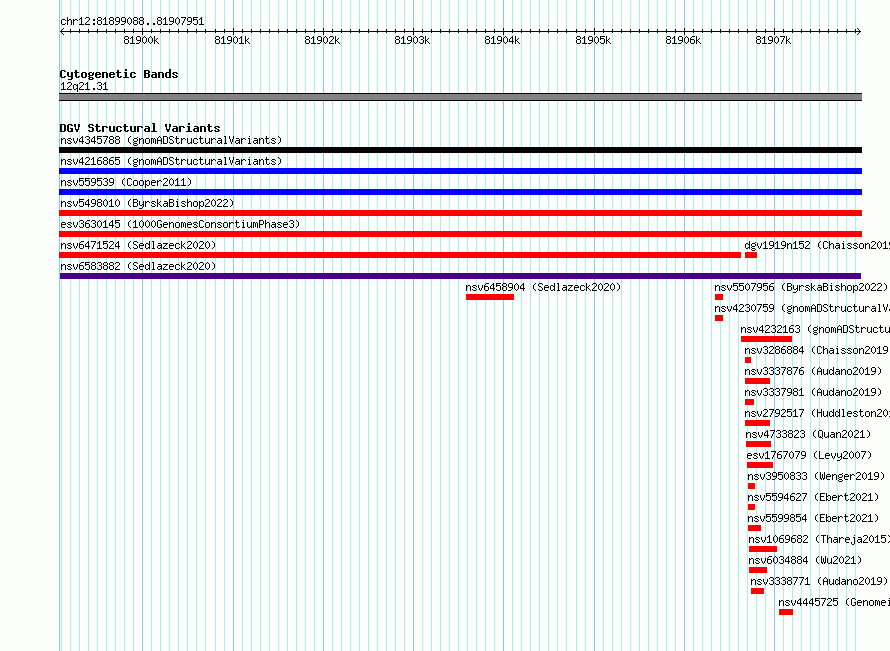Open the nsv5599854 Ebert2021 label
890x651 pixels.
(813, 518)
